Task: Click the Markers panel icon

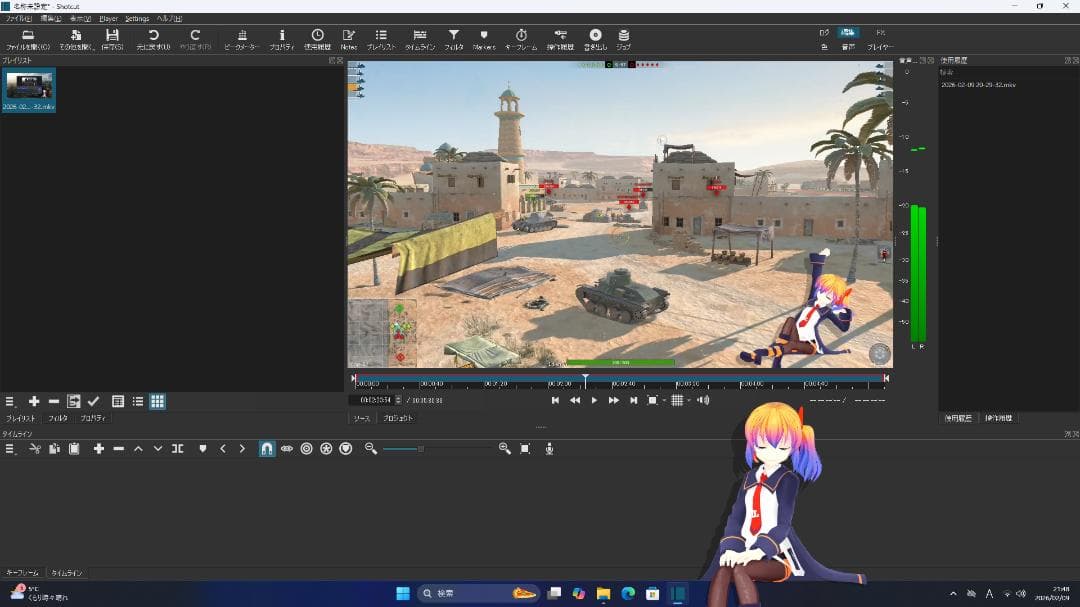Action: [x=484, y=37]
